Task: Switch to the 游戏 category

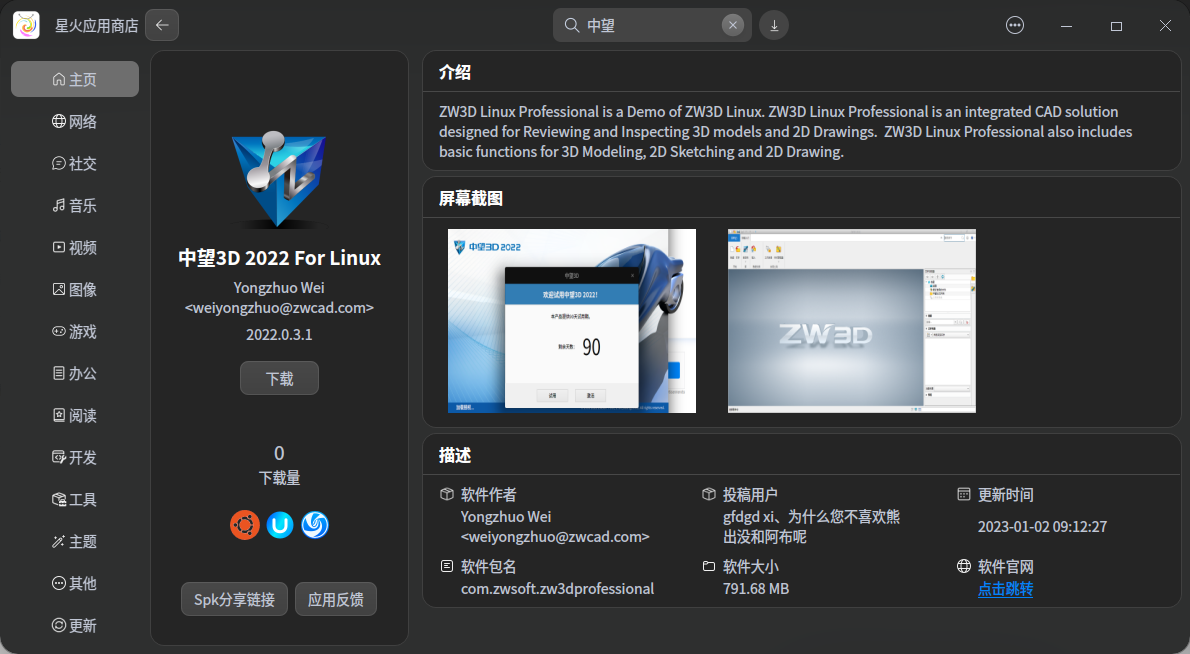Action: click(74, 331)
